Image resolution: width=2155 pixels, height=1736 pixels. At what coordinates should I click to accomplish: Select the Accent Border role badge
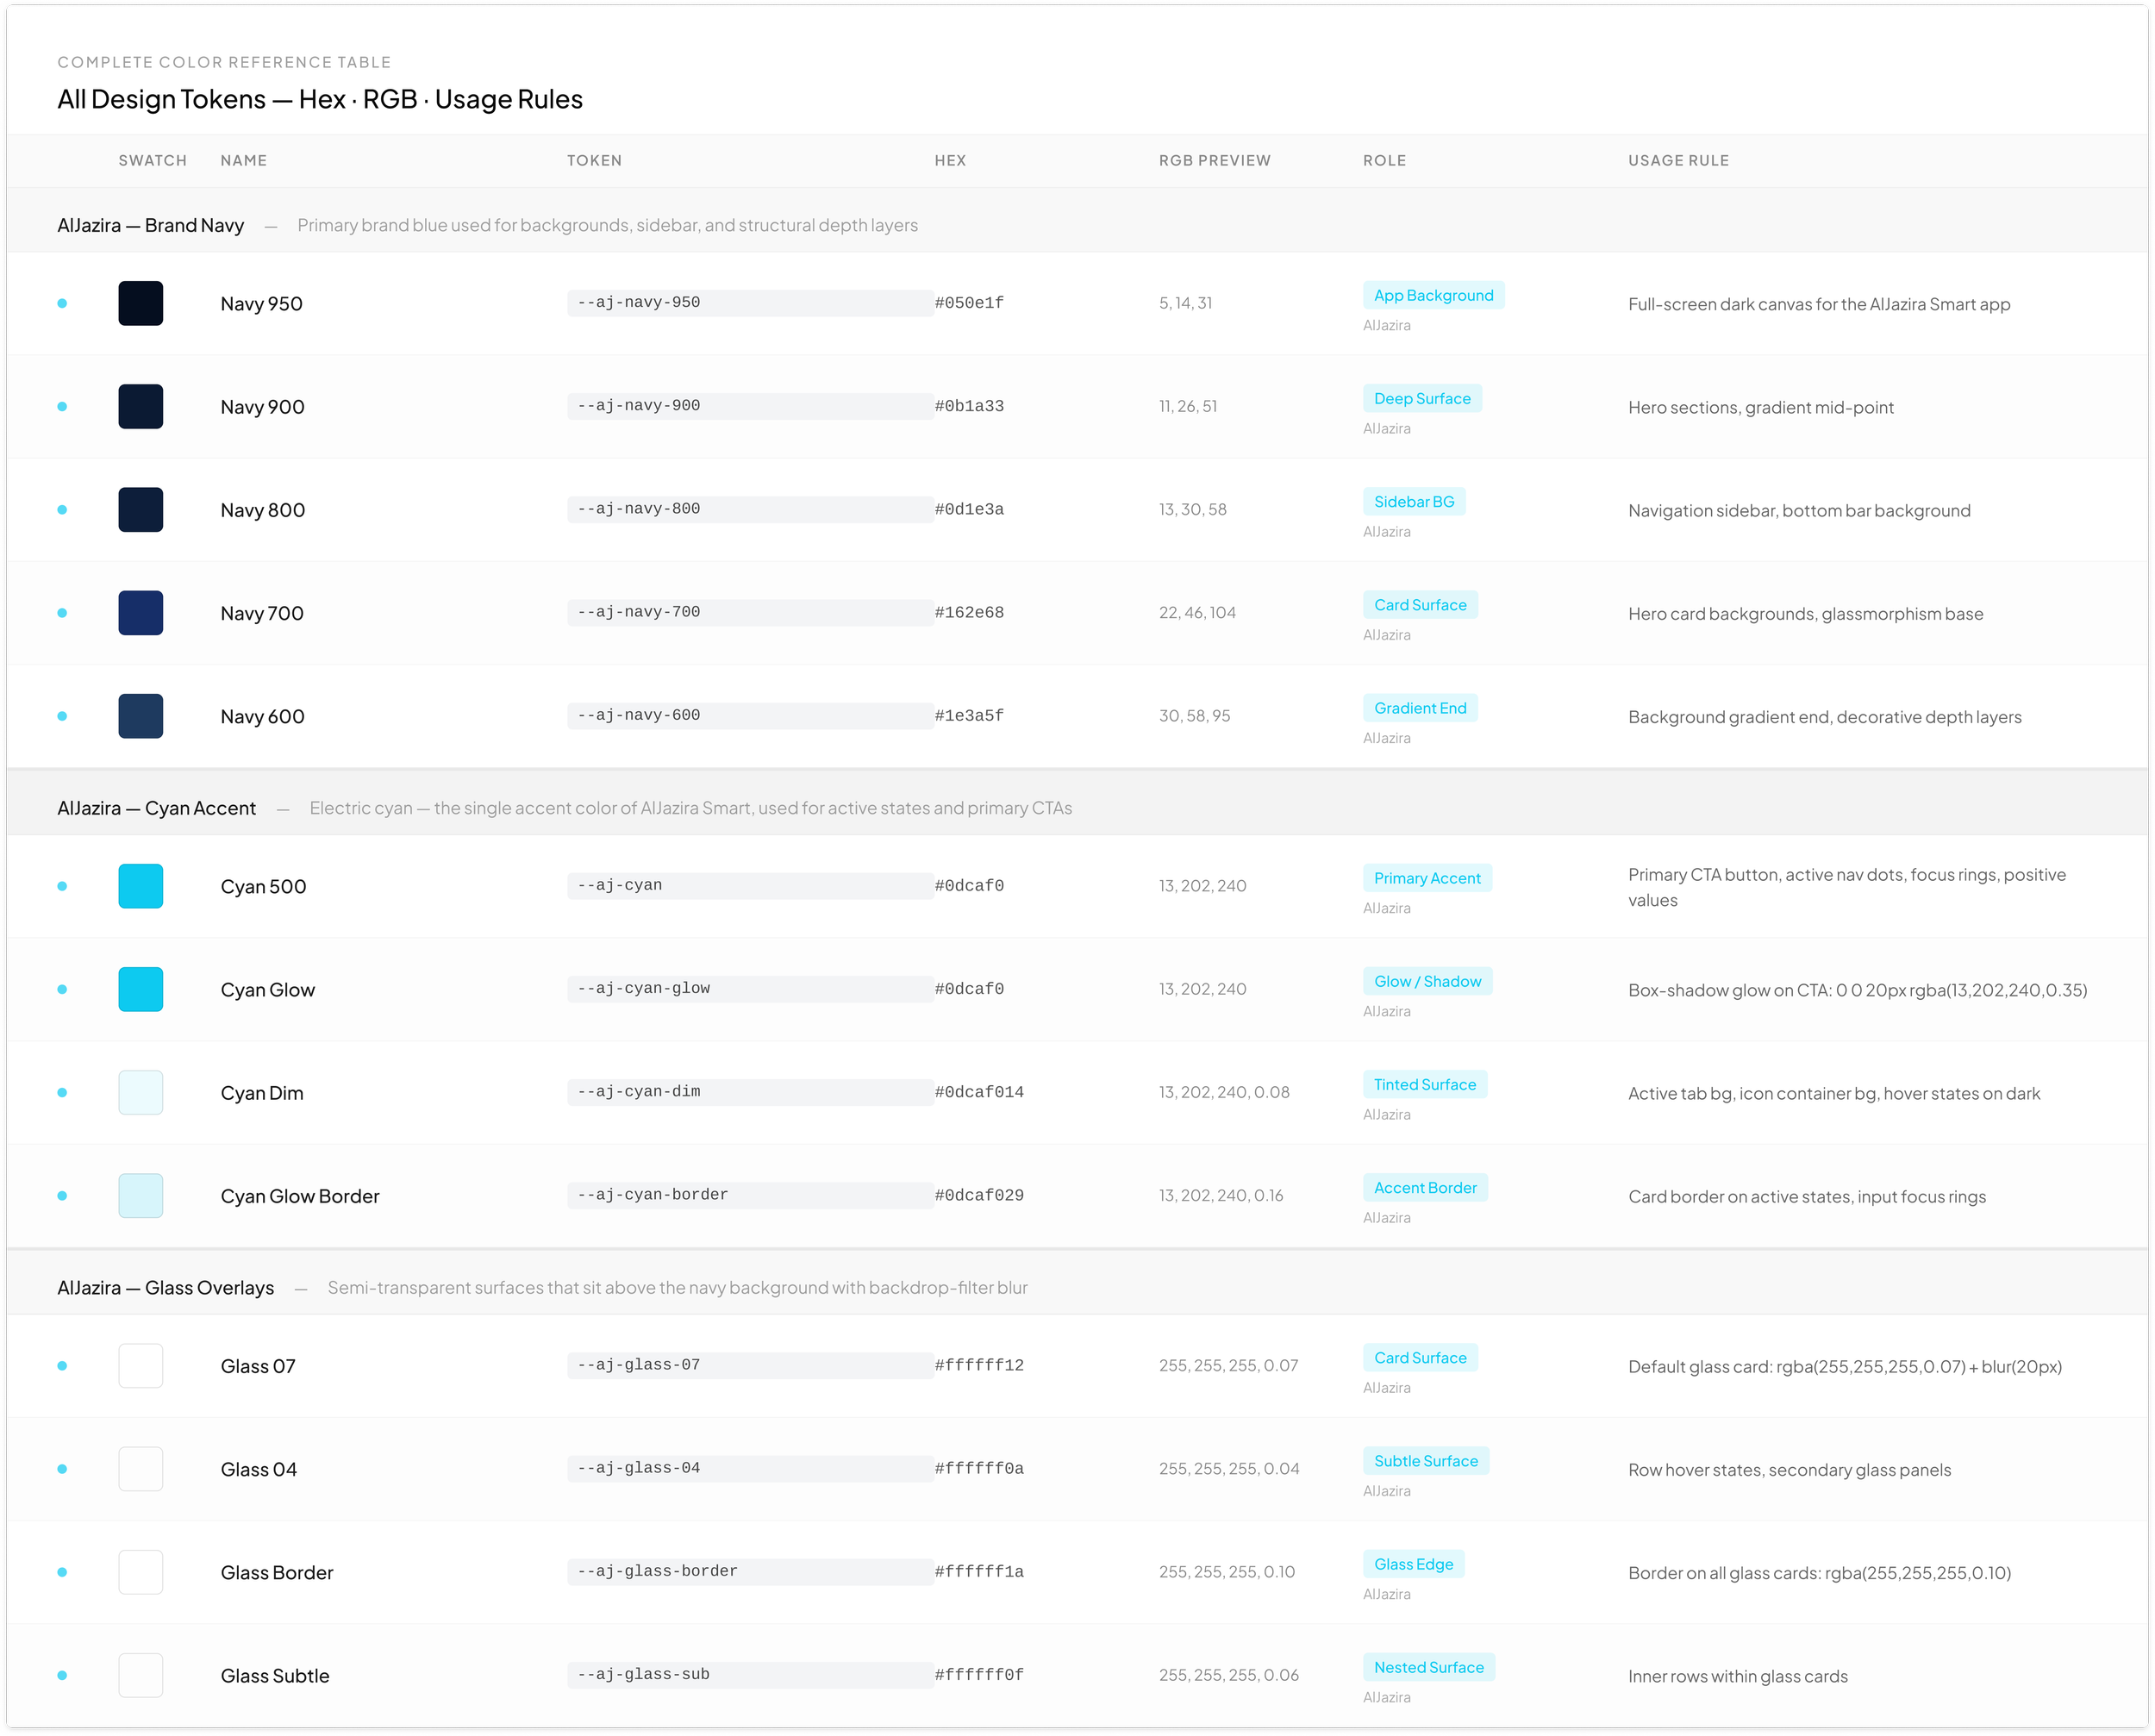[1425, 1187]
